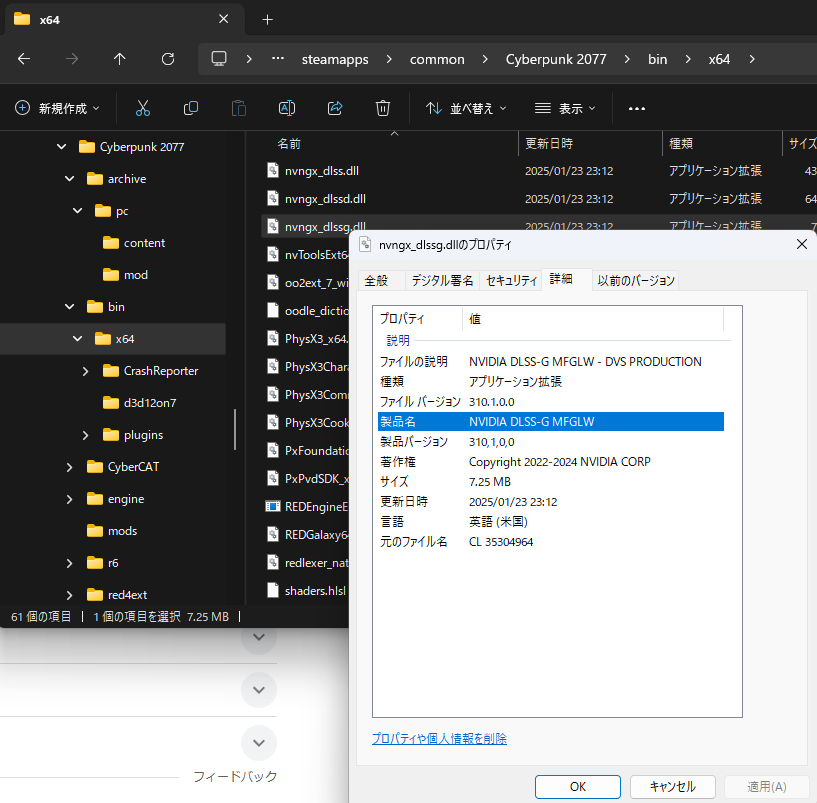Switch to the 全般 tab

pos(381,280)
